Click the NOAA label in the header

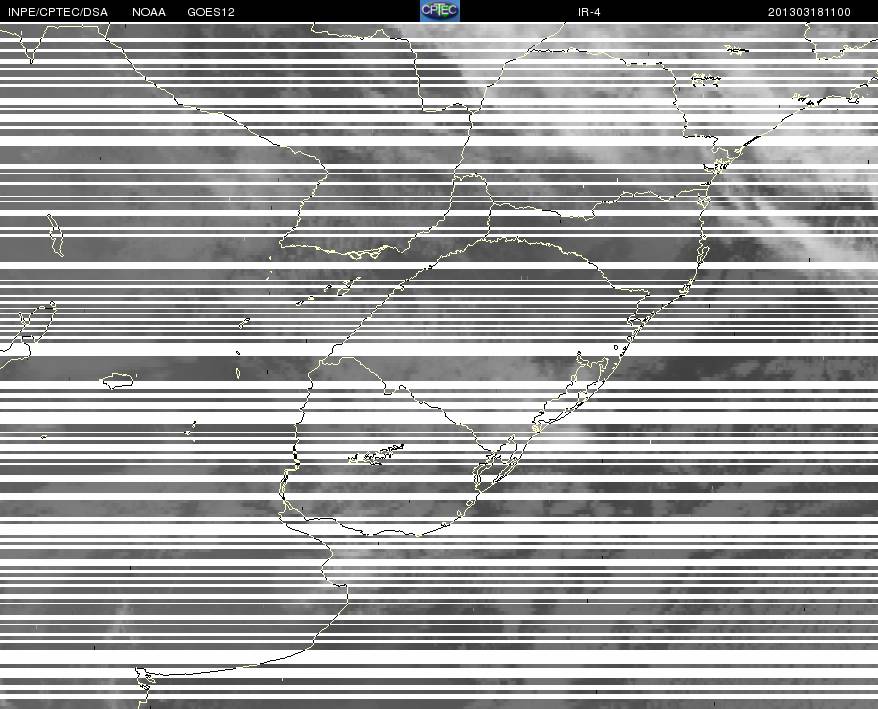click(149, 12)
